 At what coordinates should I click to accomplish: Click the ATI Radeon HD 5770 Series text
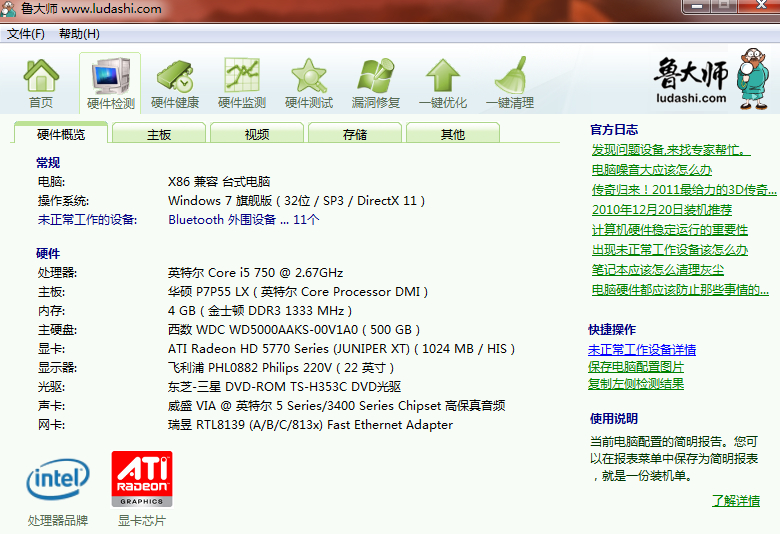(x=341, y=348)
